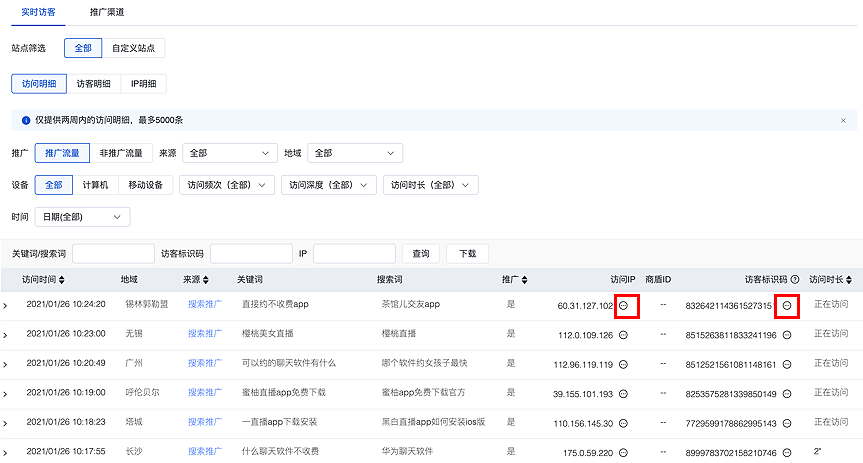Click the 搜索推广 link in the 无锡 row
Image resolution: width=863 pixels, height=463 pixels.
[x=204, y=334]
